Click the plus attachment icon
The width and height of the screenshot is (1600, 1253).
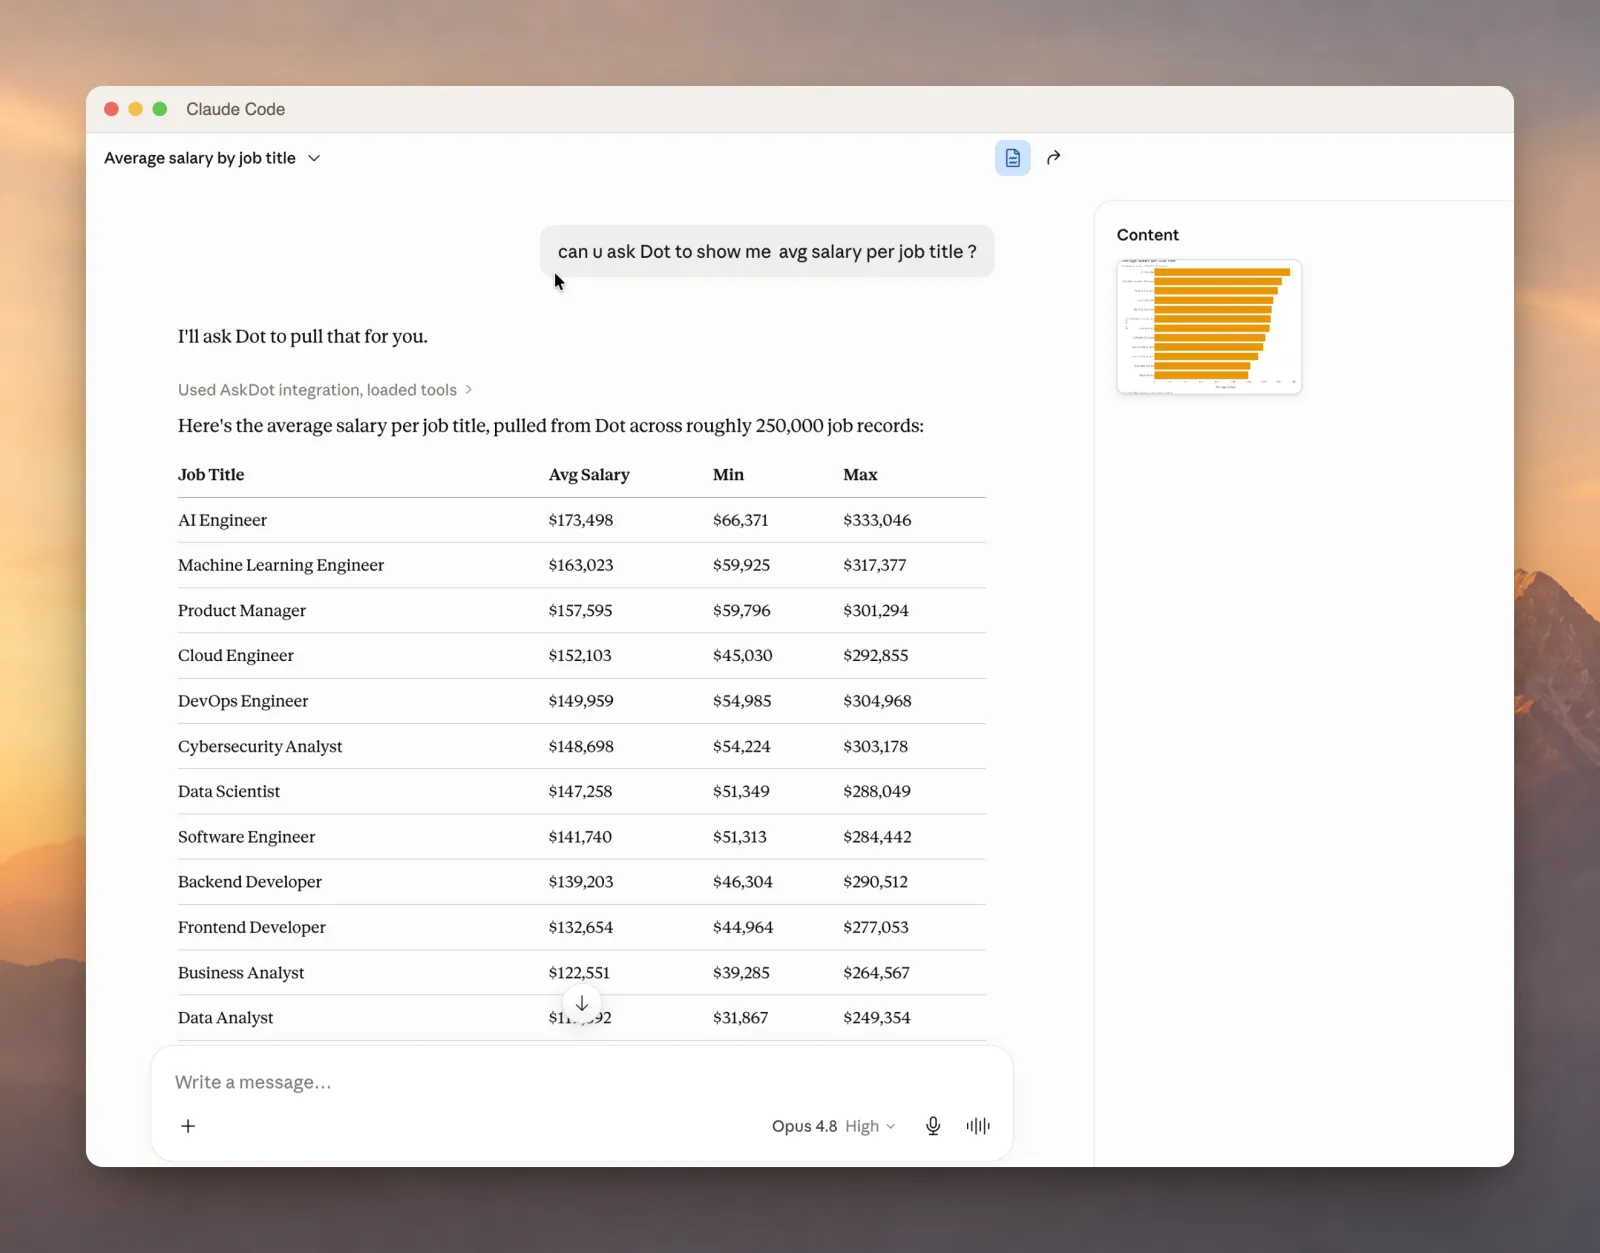point(188,1126)
